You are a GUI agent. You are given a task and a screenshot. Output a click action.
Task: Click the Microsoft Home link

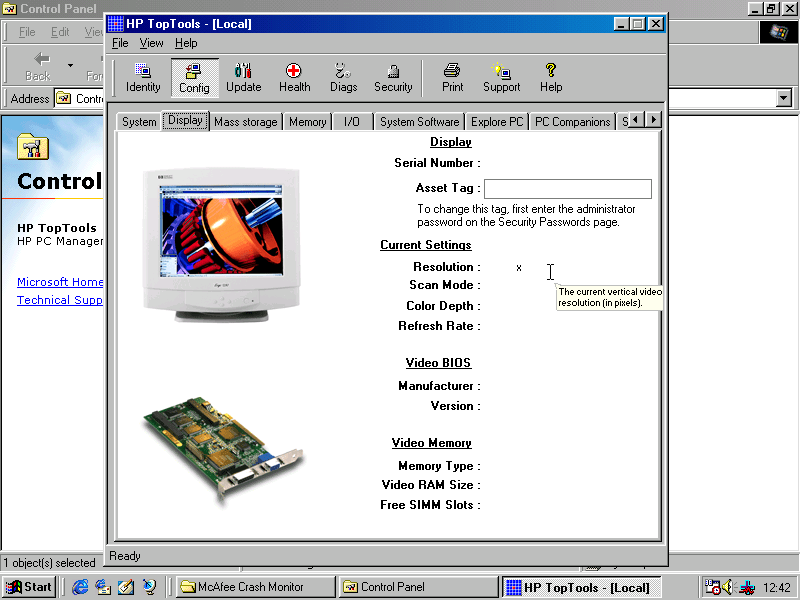(x=60, y=282)
